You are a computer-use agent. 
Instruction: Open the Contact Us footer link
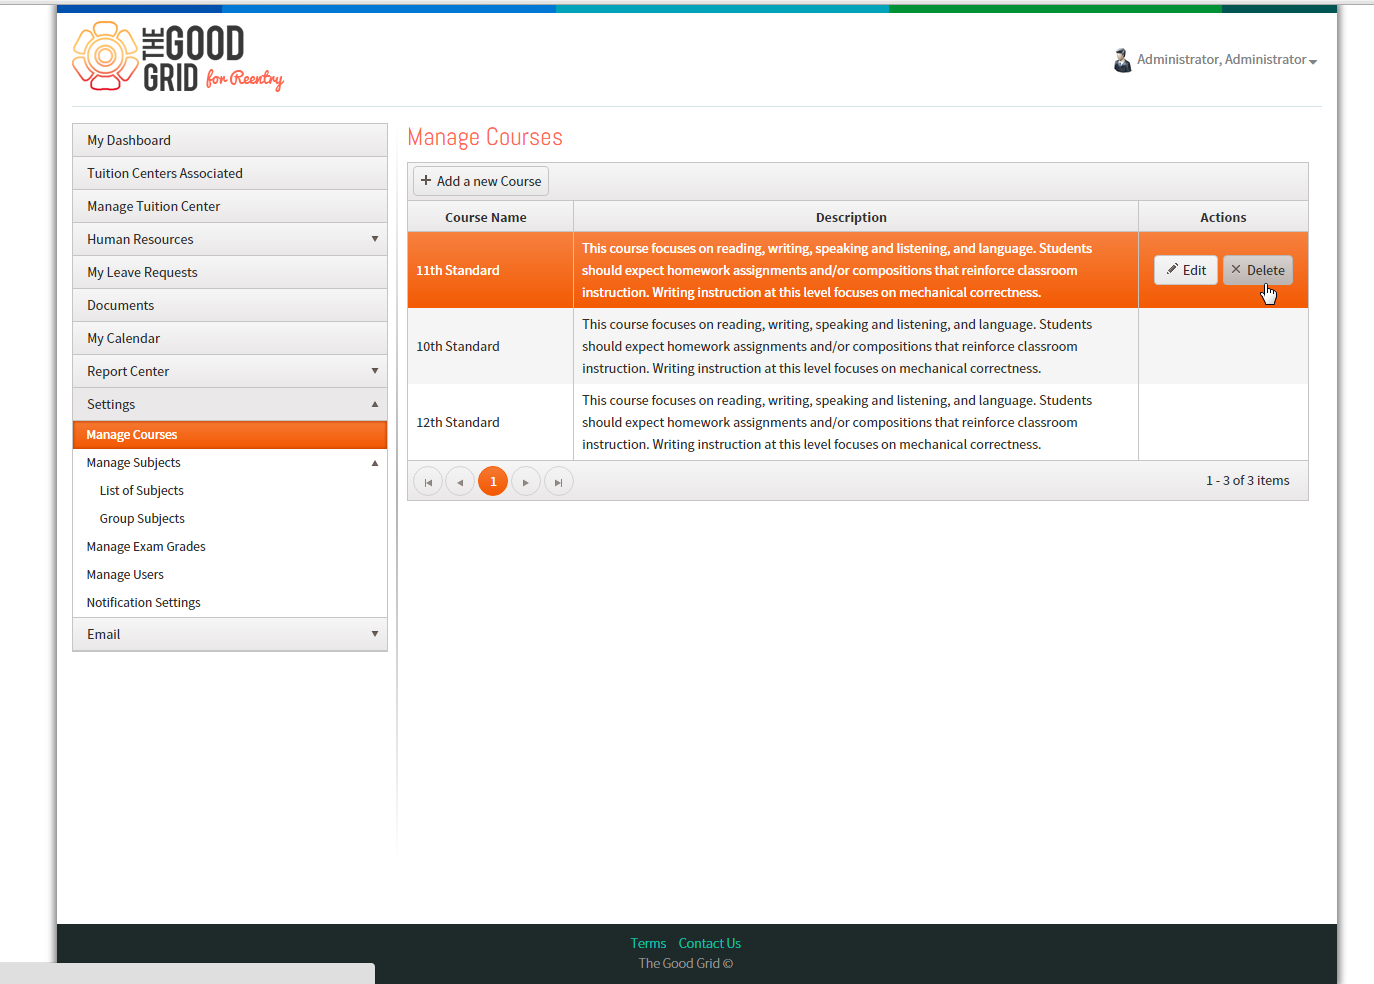[x=710, y=943]
